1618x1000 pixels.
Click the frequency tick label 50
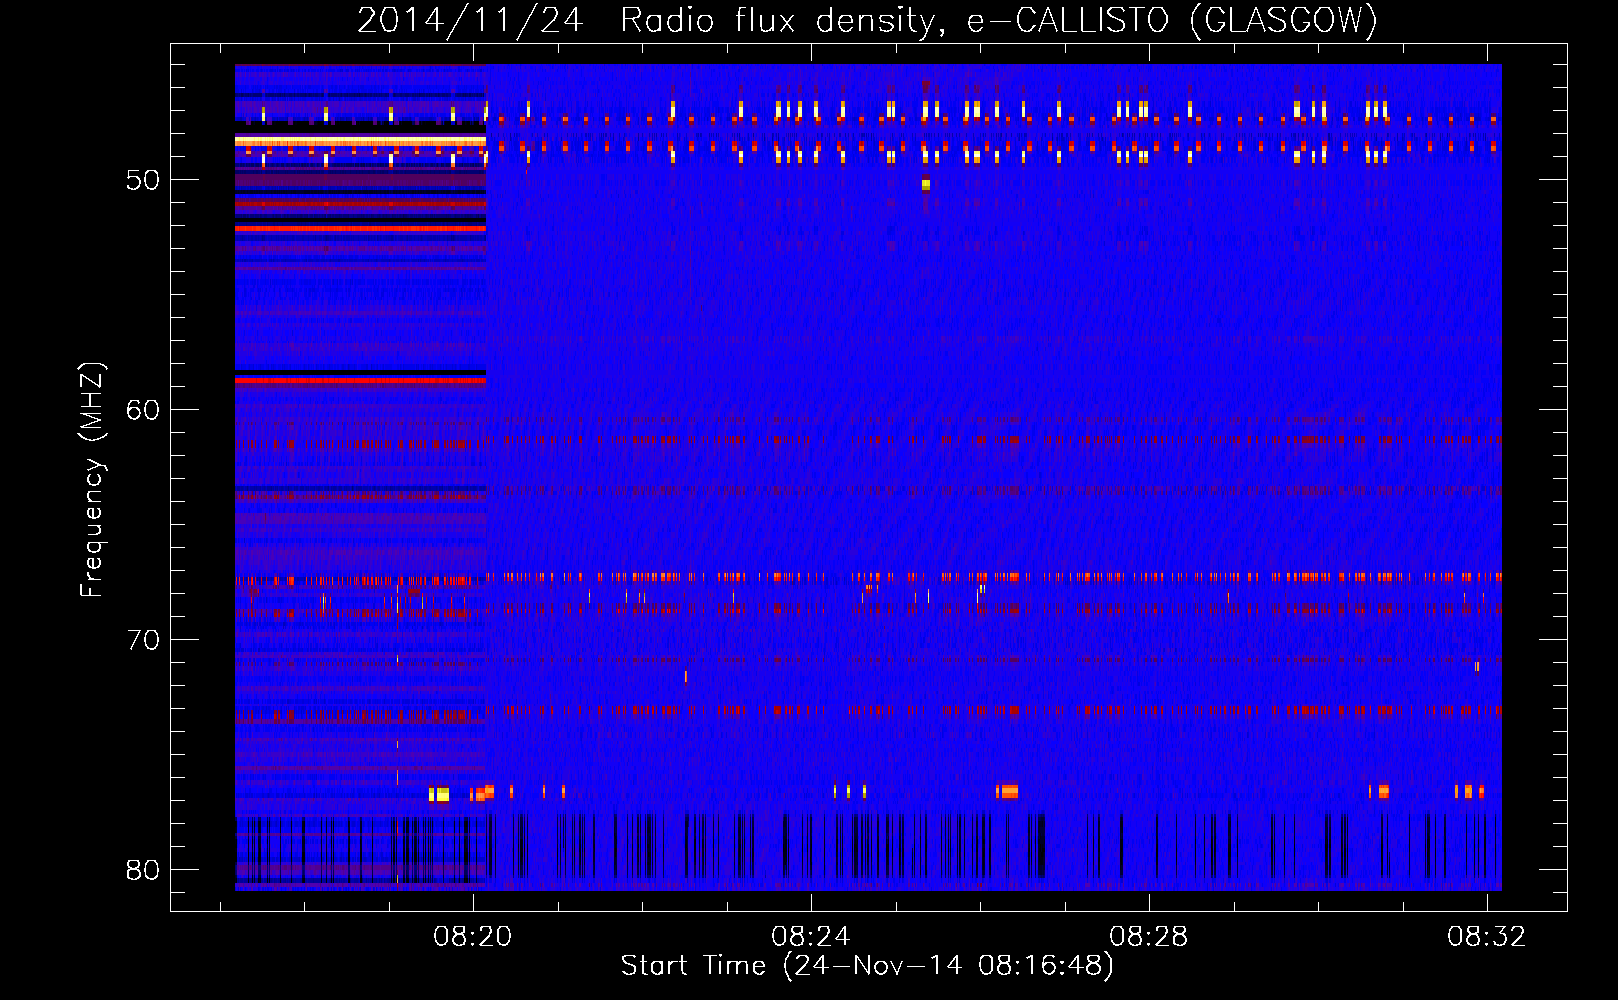point(143,180)
